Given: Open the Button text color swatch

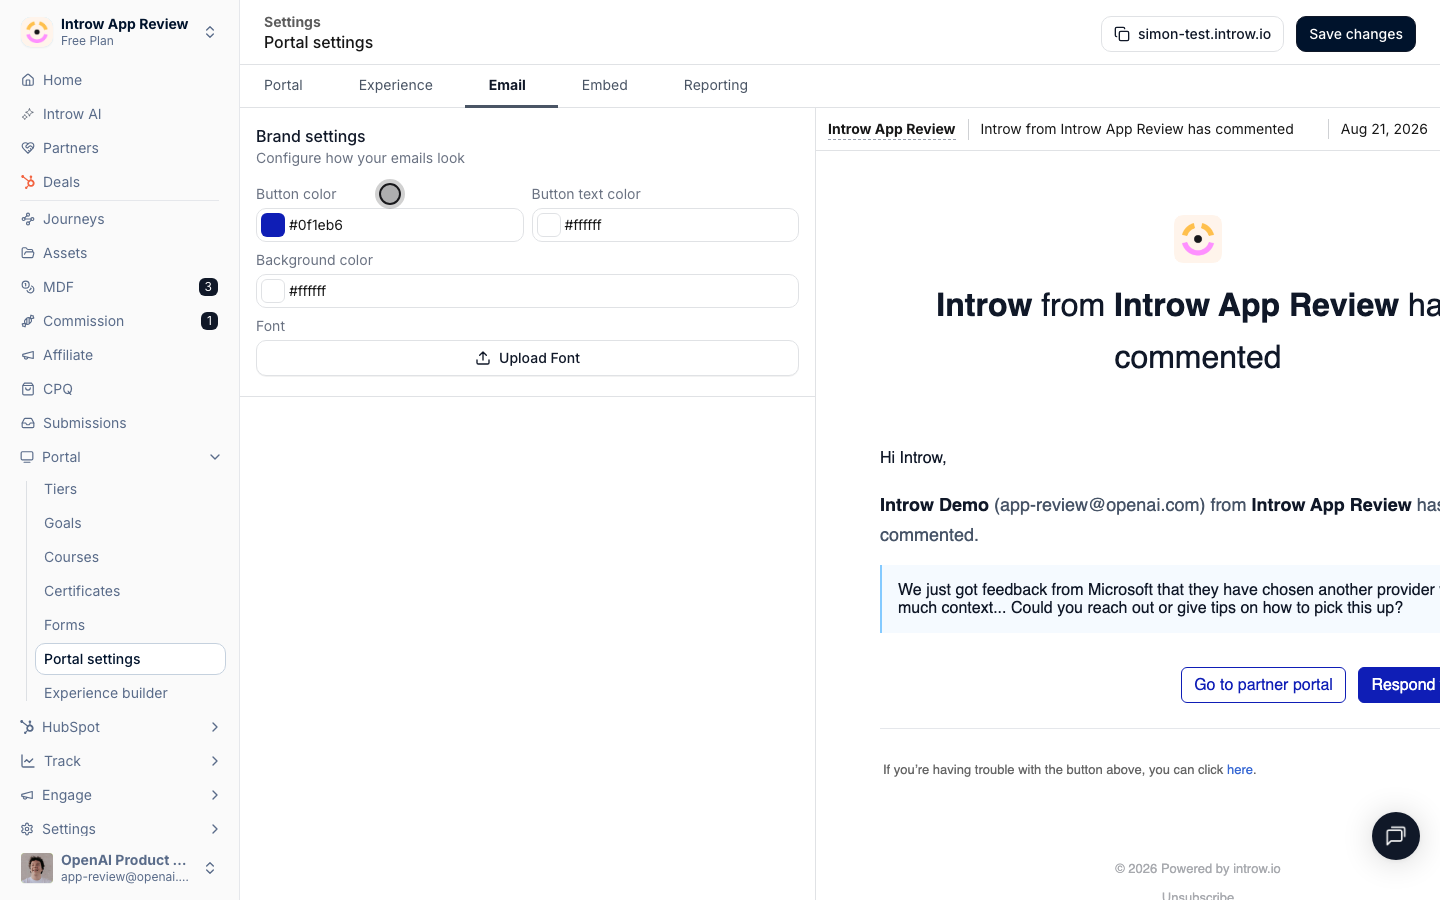Looking at the screenshot, I should [x=549, y=225].
